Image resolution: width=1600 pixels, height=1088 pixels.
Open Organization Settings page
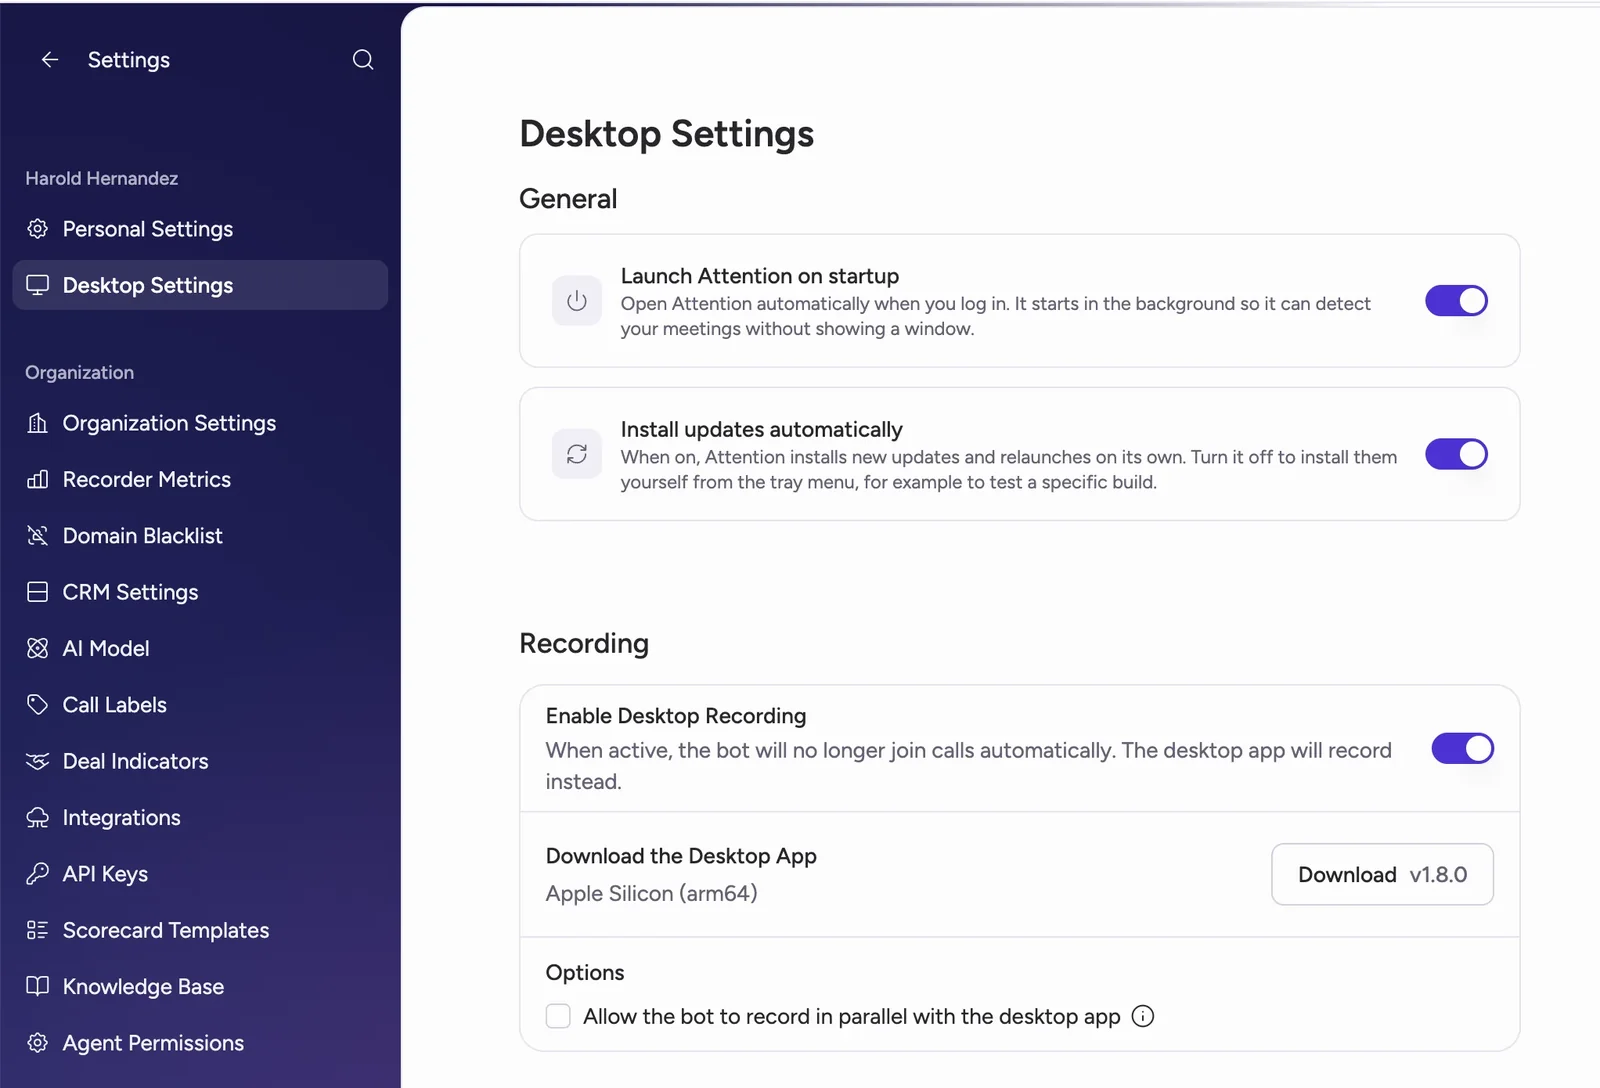[x=200, y=423]
